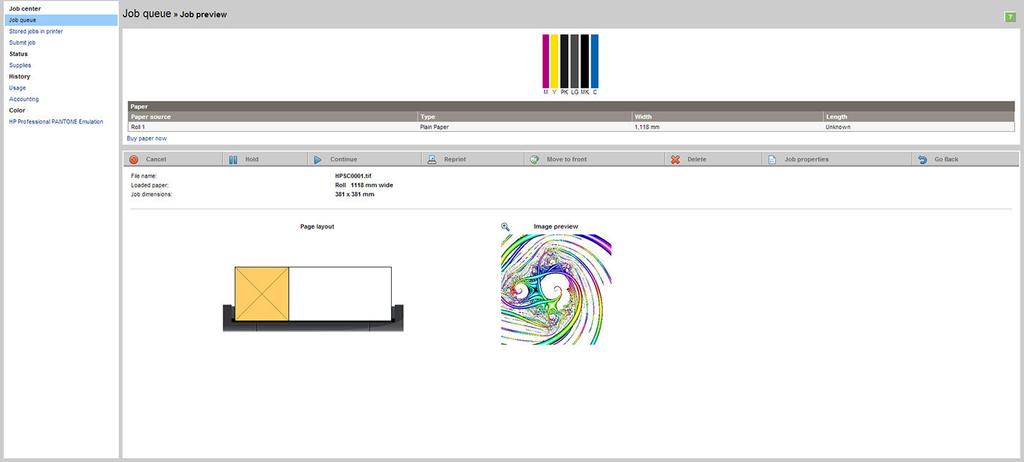Click the Hold pause icon
The height and width of the screenshot is (462, 1024).
pyautogui.click(x=233, y=159)
